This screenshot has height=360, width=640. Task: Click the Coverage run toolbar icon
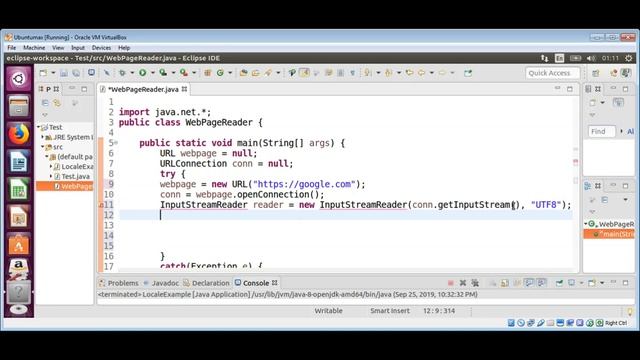163,73
